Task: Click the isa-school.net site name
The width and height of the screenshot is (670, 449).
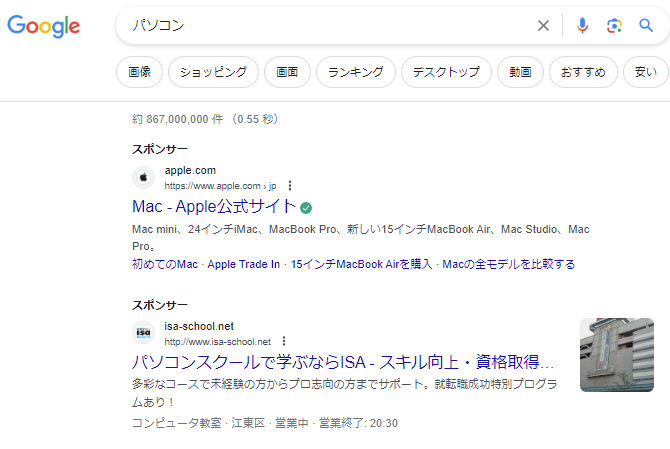Action: coord(199,326)
